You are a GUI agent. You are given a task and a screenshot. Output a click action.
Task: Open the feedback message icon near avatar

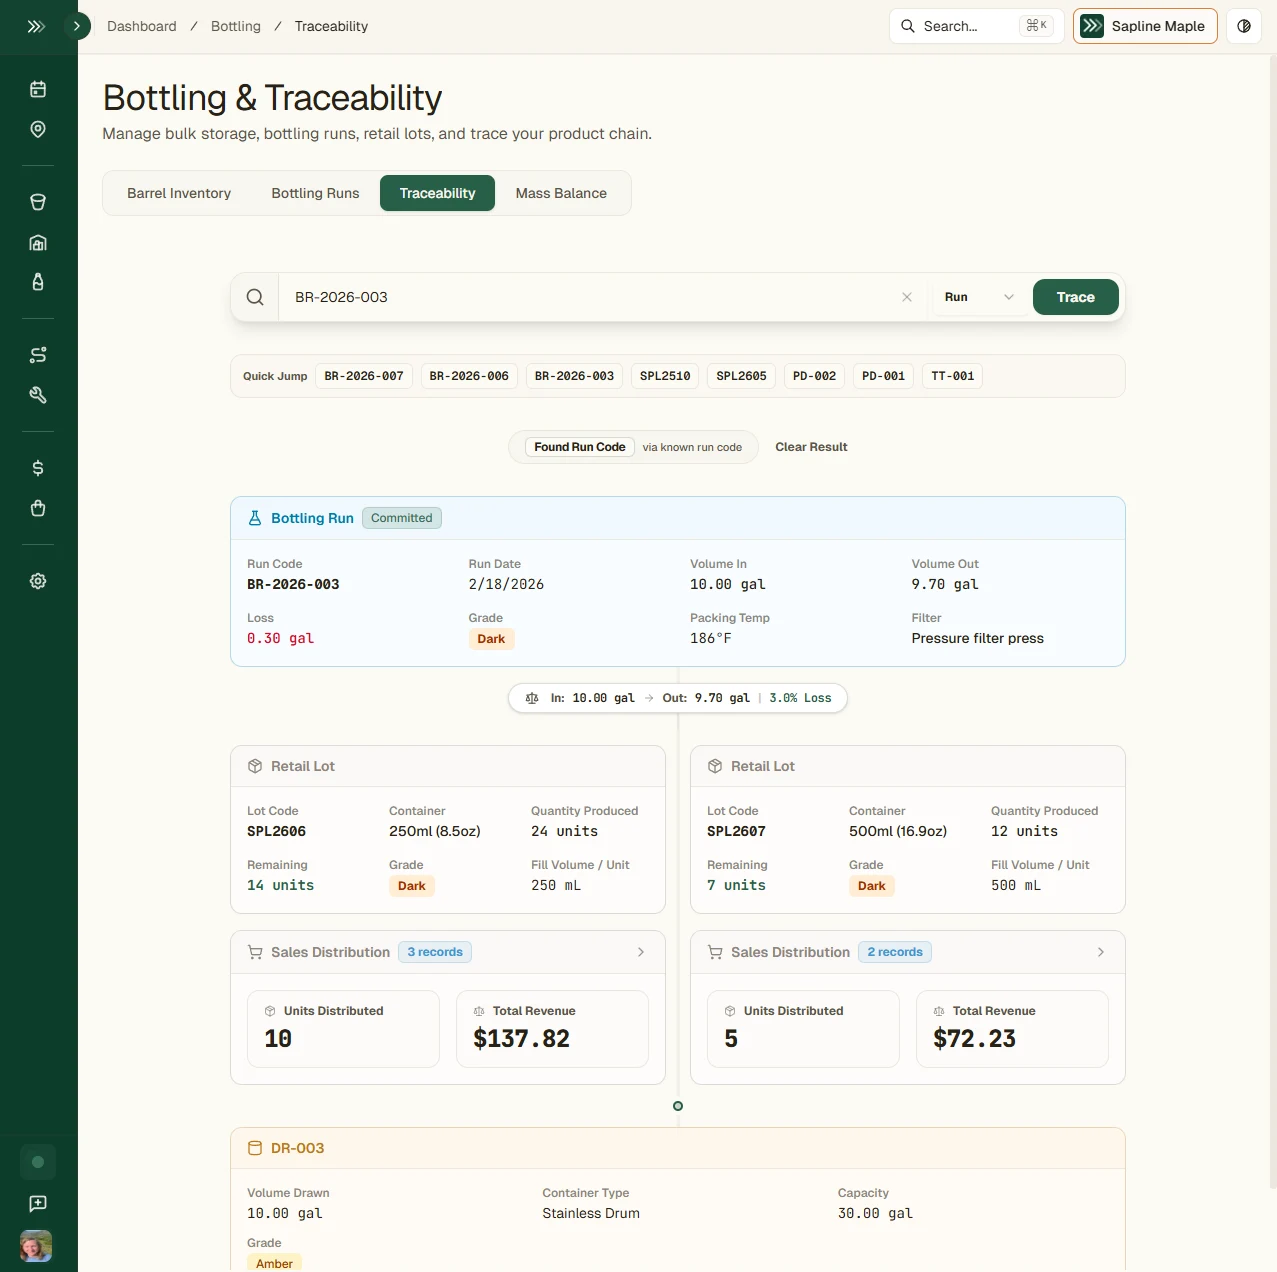tap(38, 1204)
